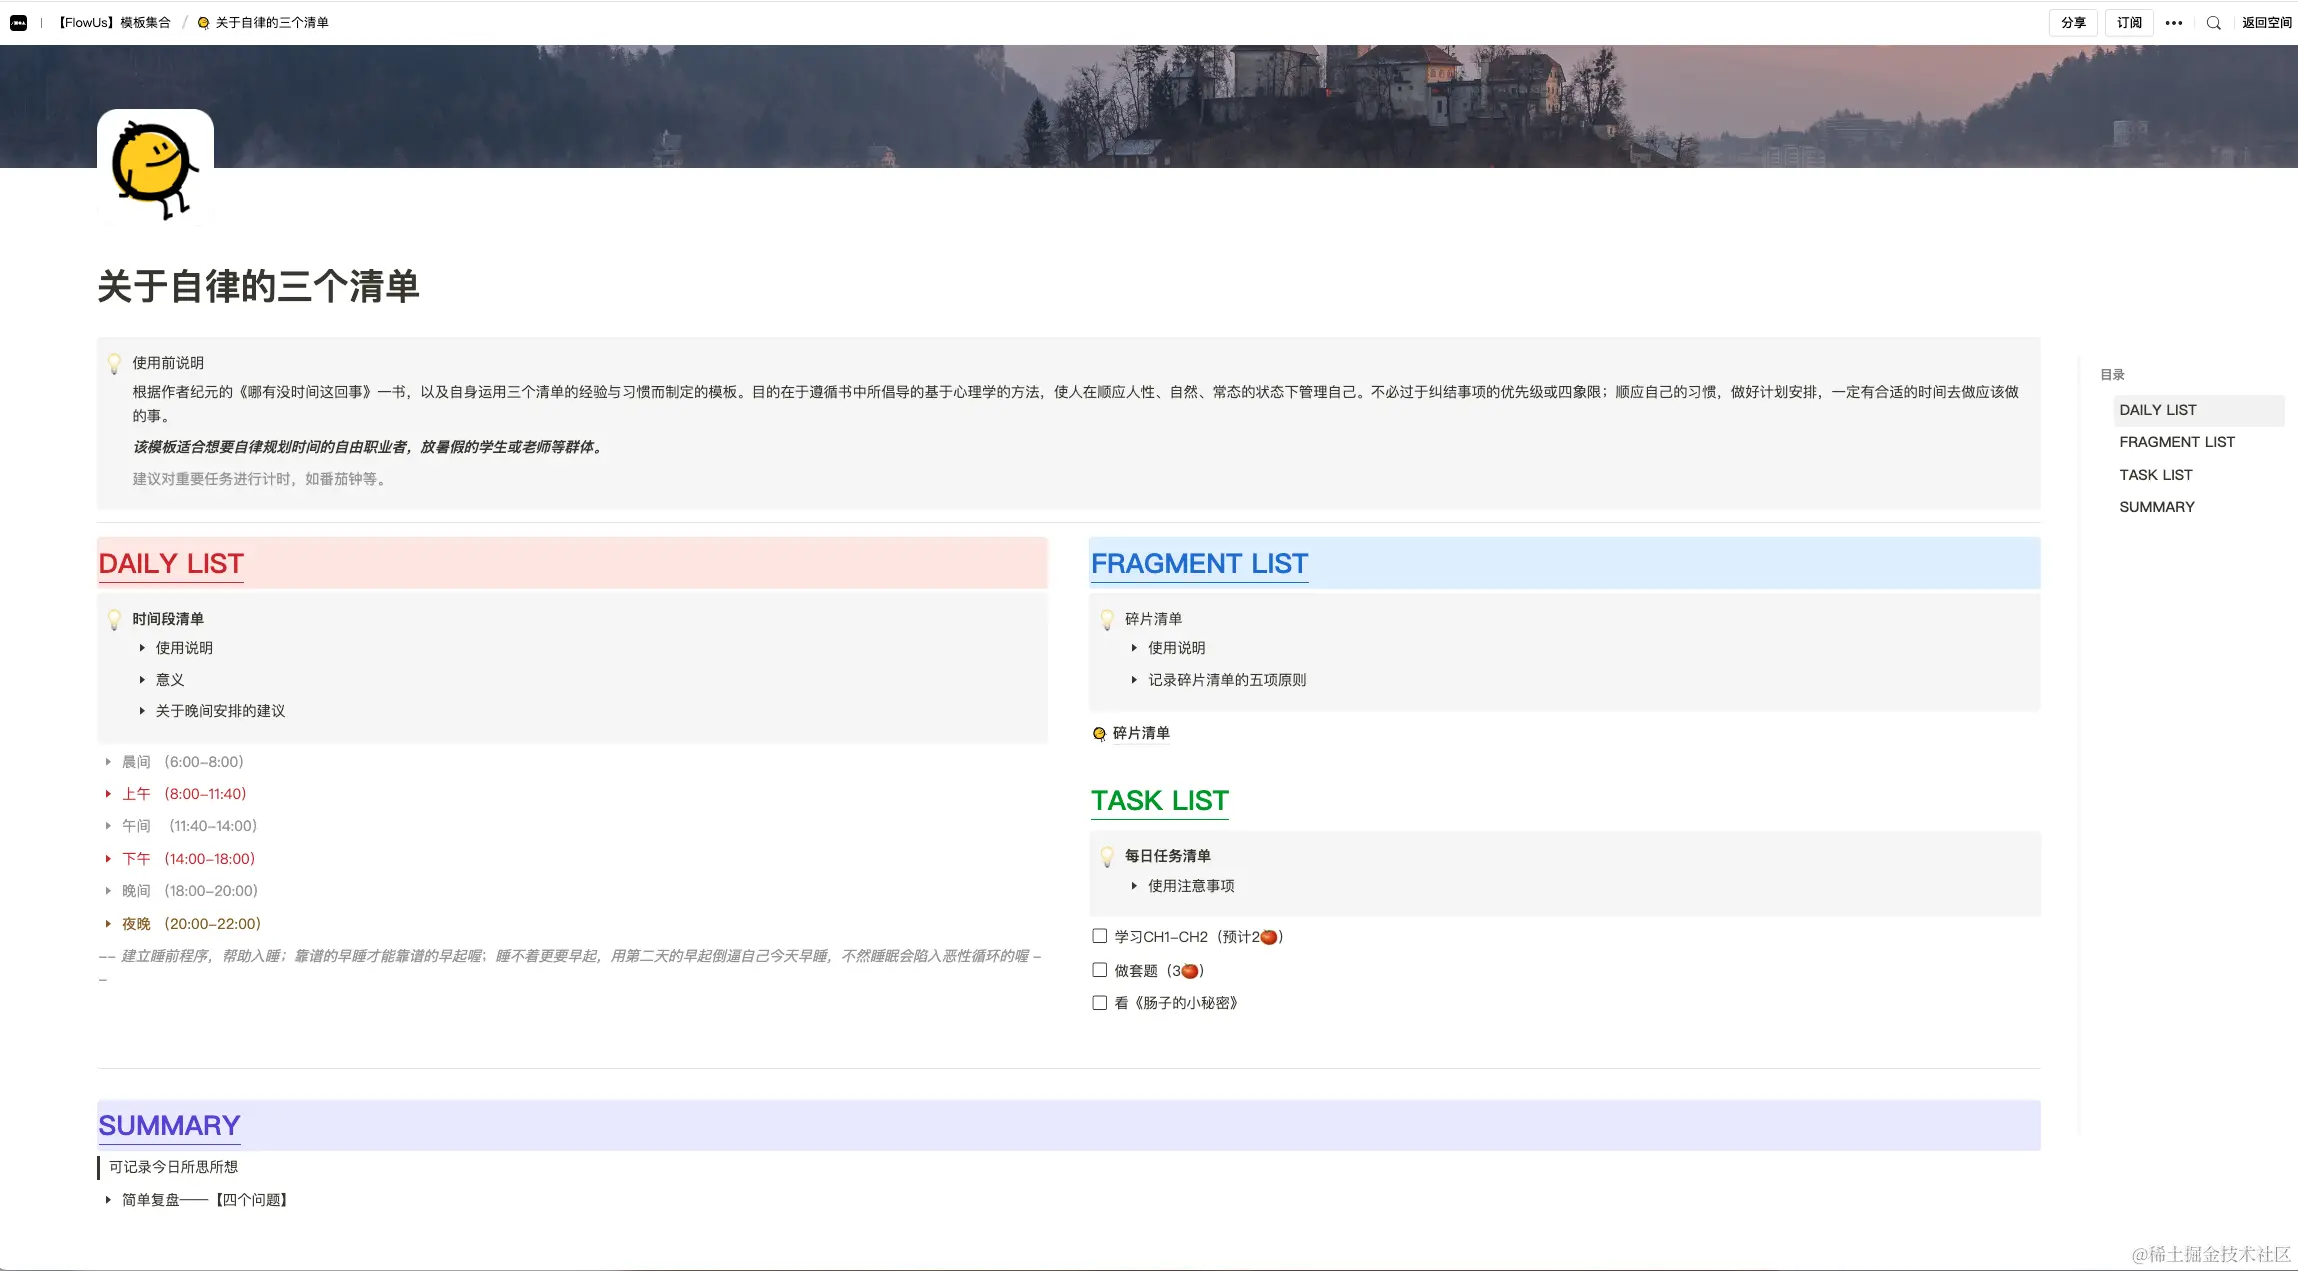Click the 分享 share button
The width and height of the screenshot is (2298, 1271).
pyautogui.click(x=2073, y=22)
